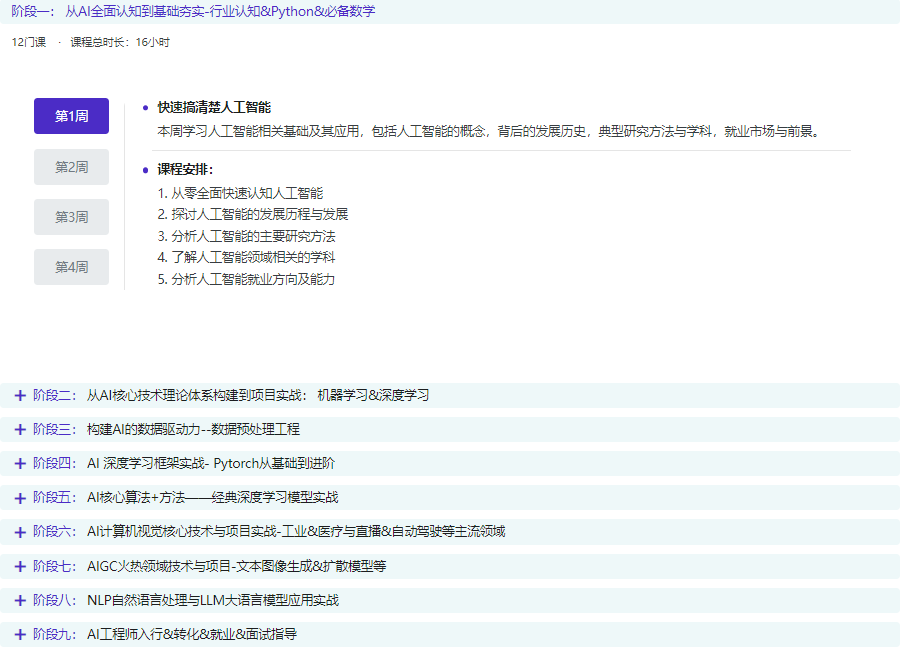Open the 第3周 week view
The image size is (922, 654).
coord(71,217)
